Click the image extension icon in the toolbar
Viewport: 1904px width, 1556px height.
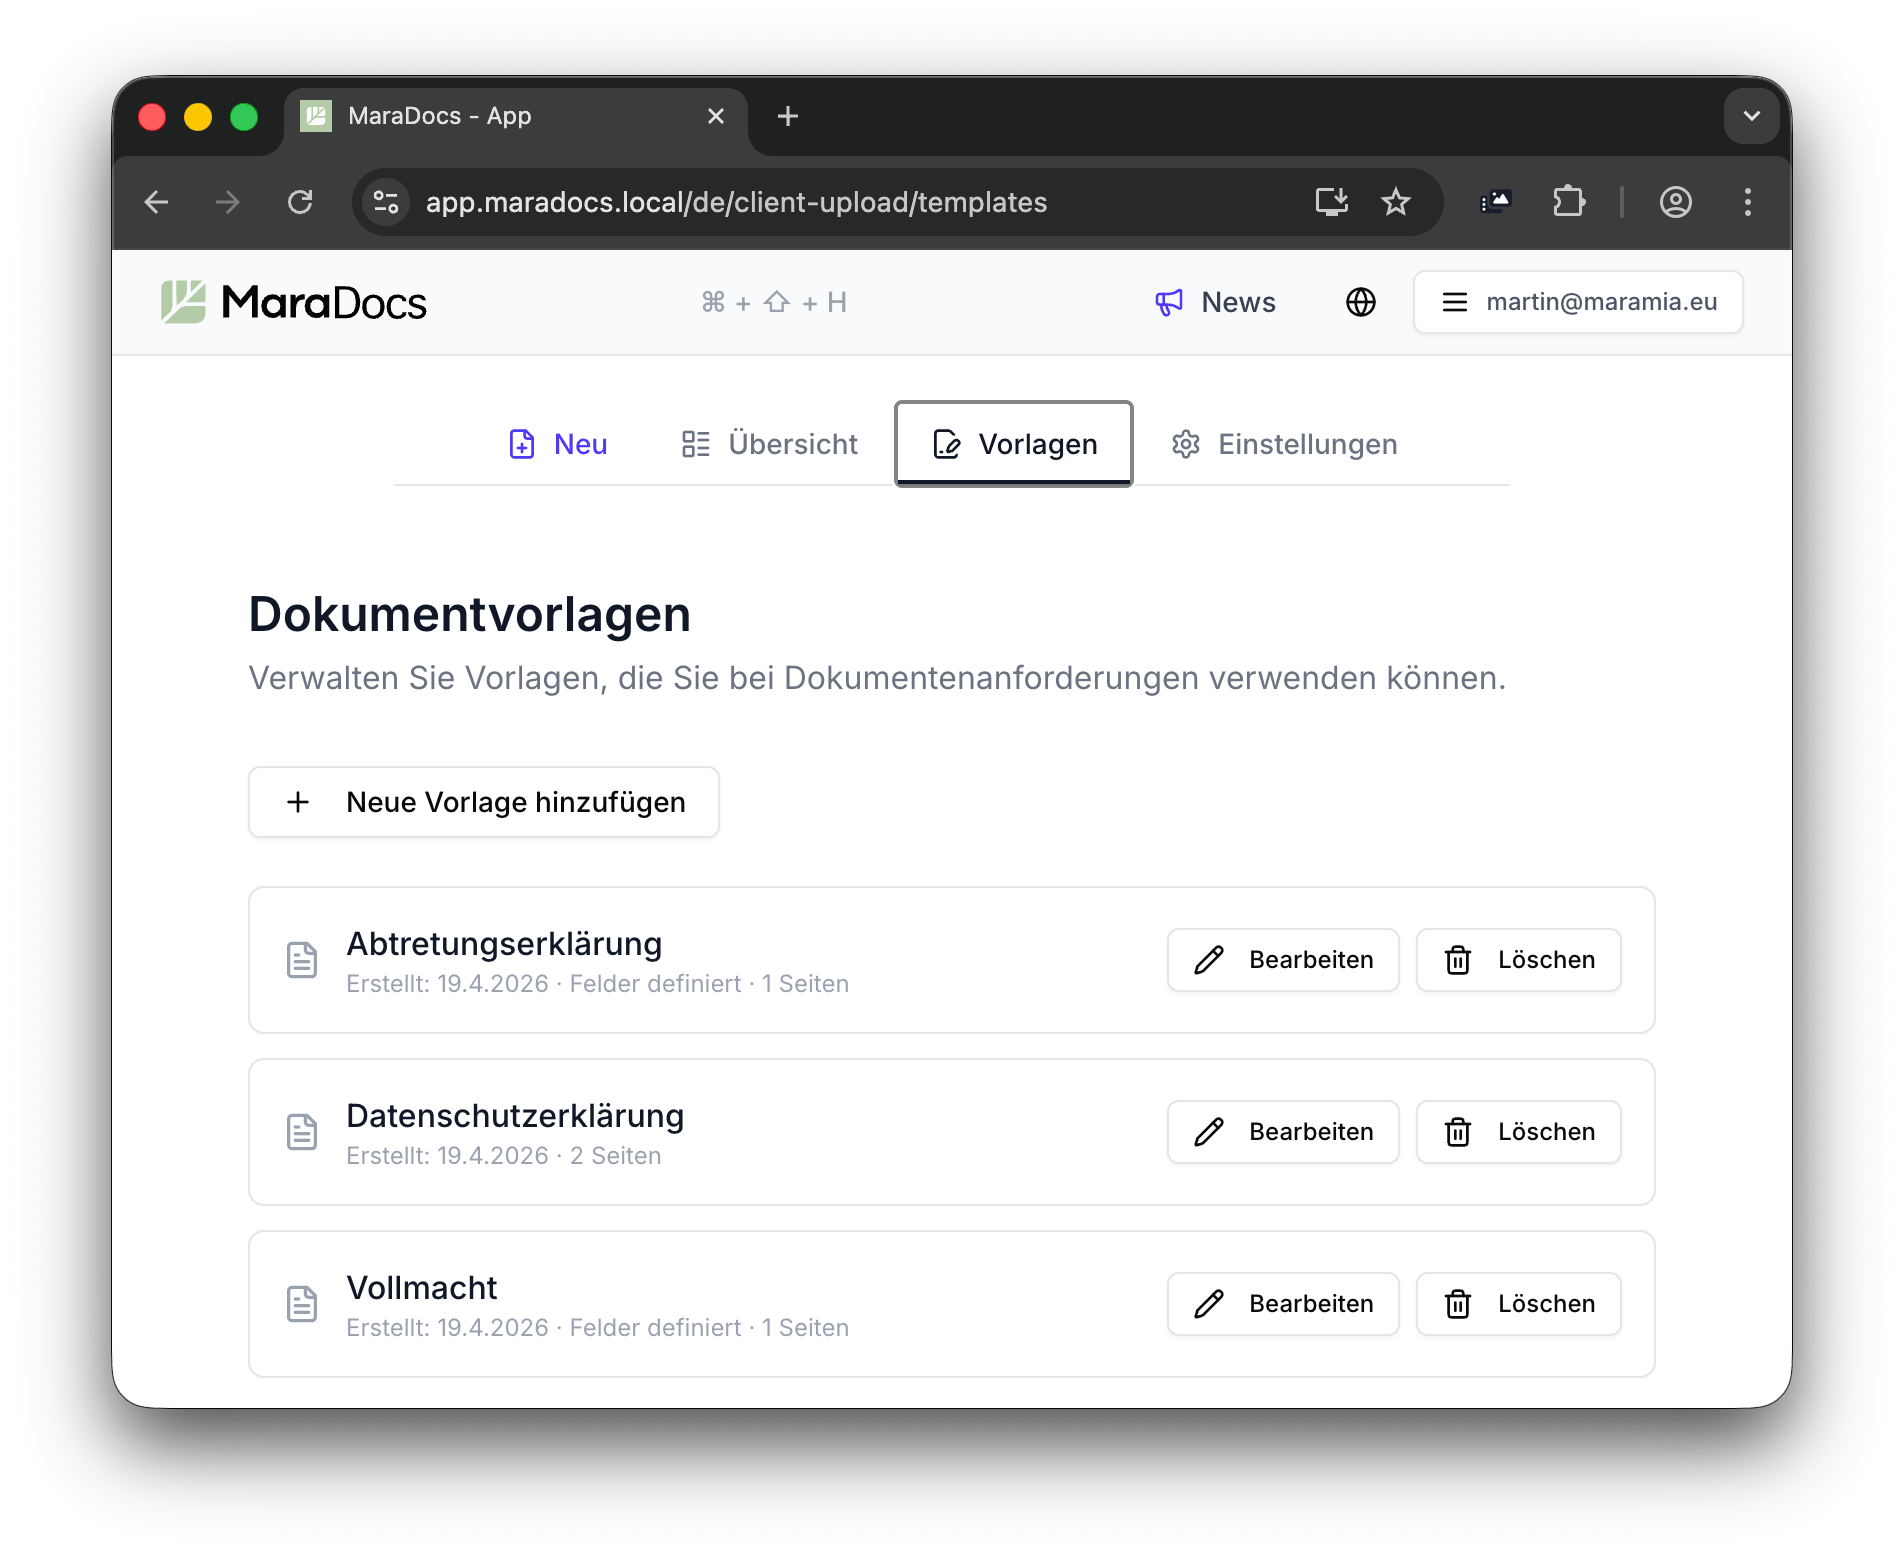[x=1496, y=202]
